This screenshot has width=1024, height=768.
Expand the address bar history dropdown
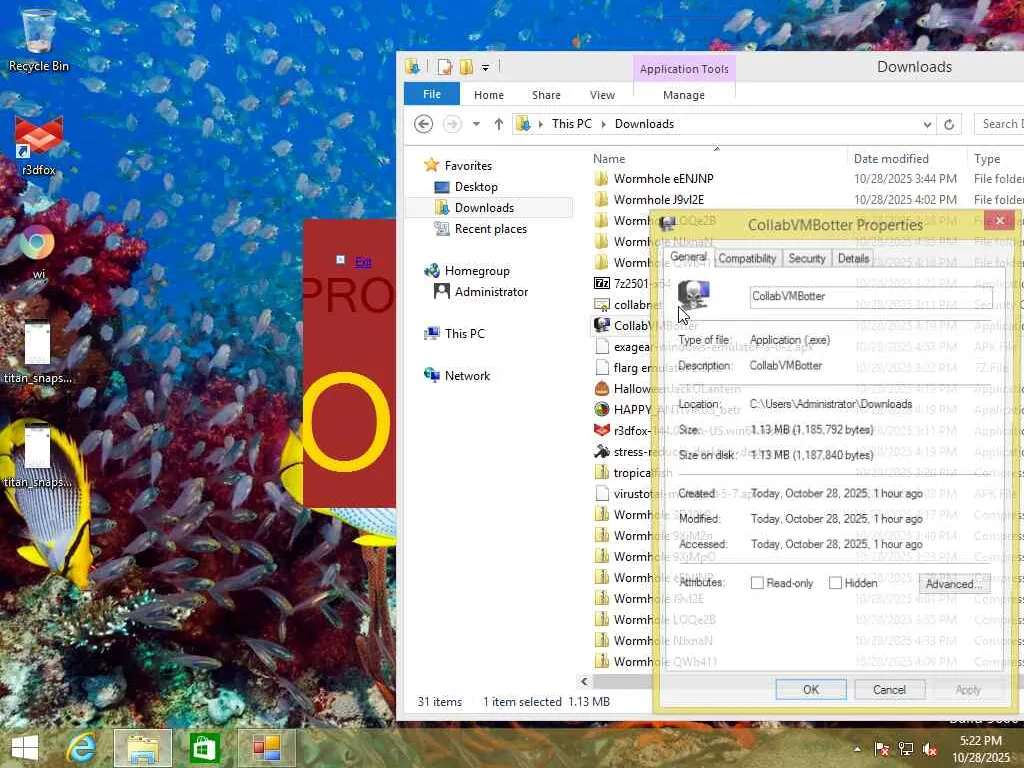927,124
